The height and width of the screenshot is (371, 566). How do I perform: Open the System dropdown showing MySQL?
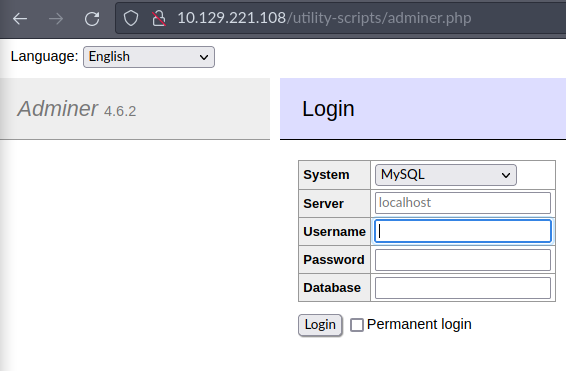(446, 175)
